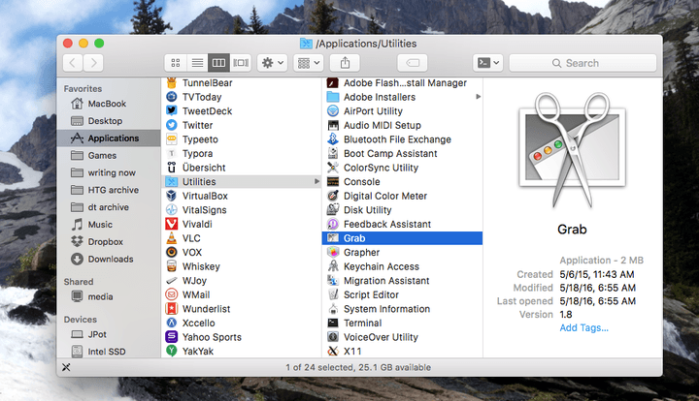Open the Arrange items dropdown
Viewport: 699px width, 401px height.
pyautogui.click(x=308, y=63)
